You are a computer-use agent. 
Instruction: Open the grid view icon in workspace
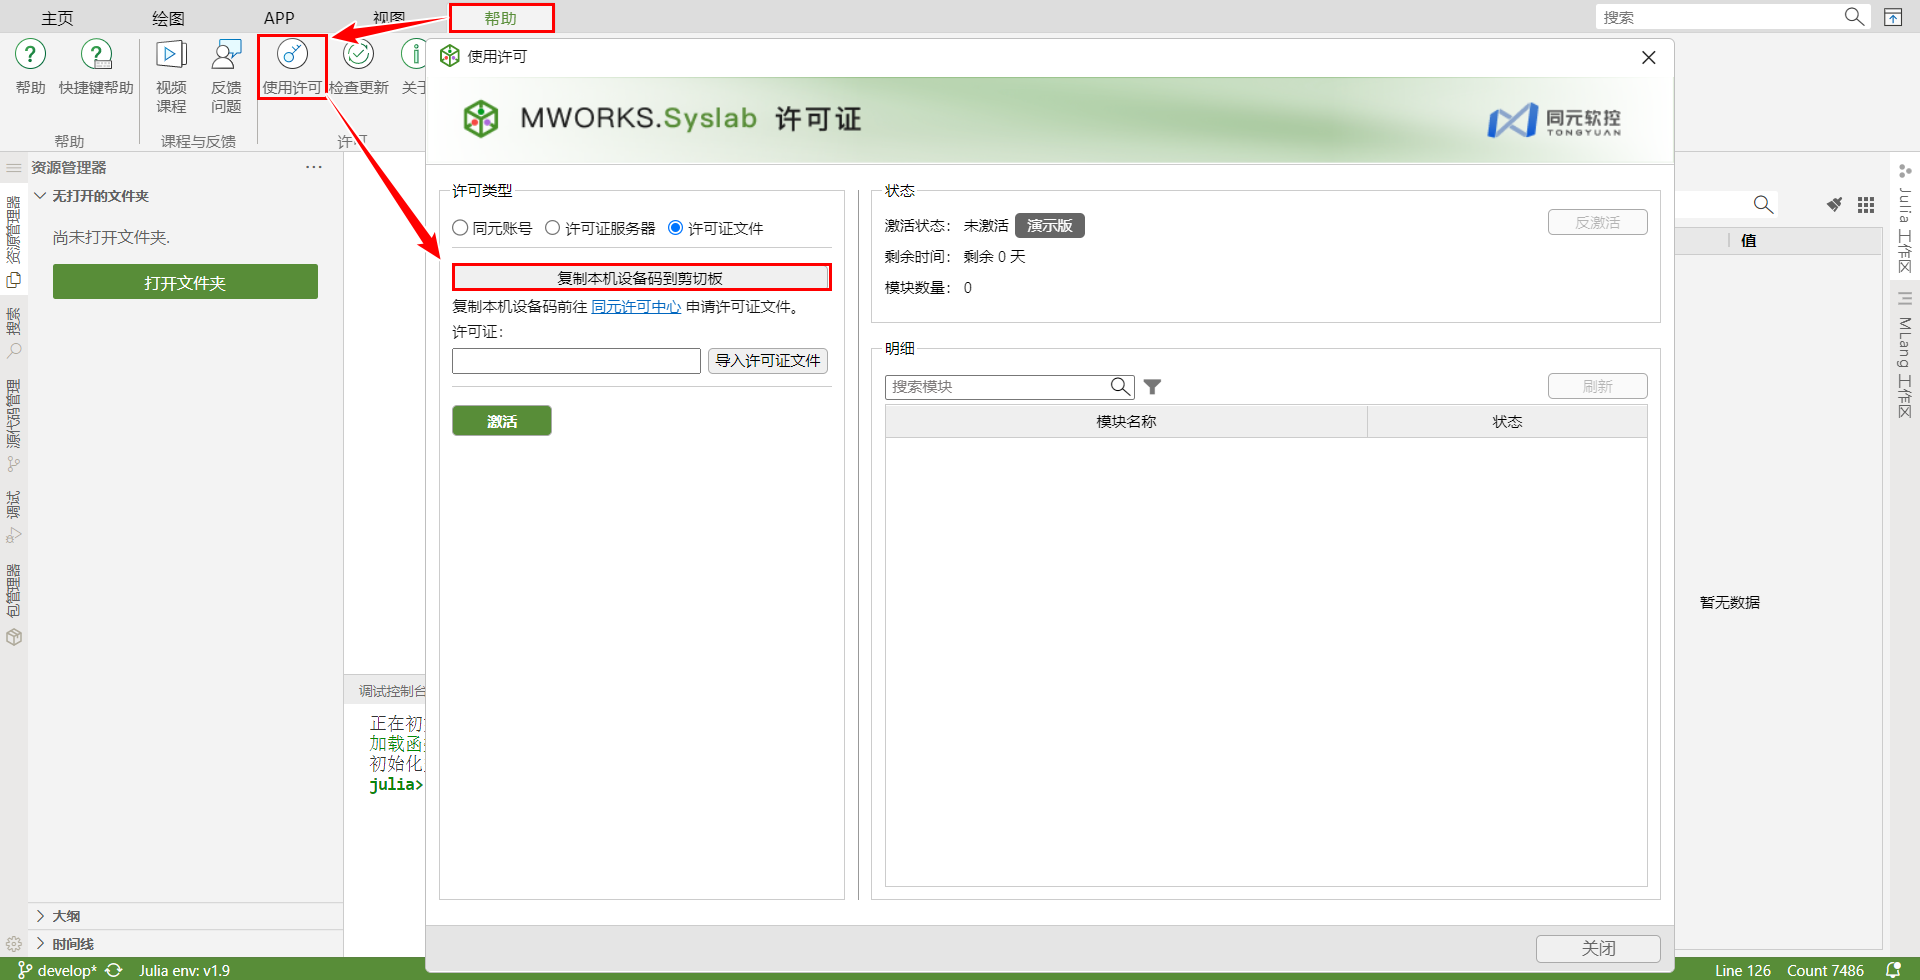tap(1866, 205)
